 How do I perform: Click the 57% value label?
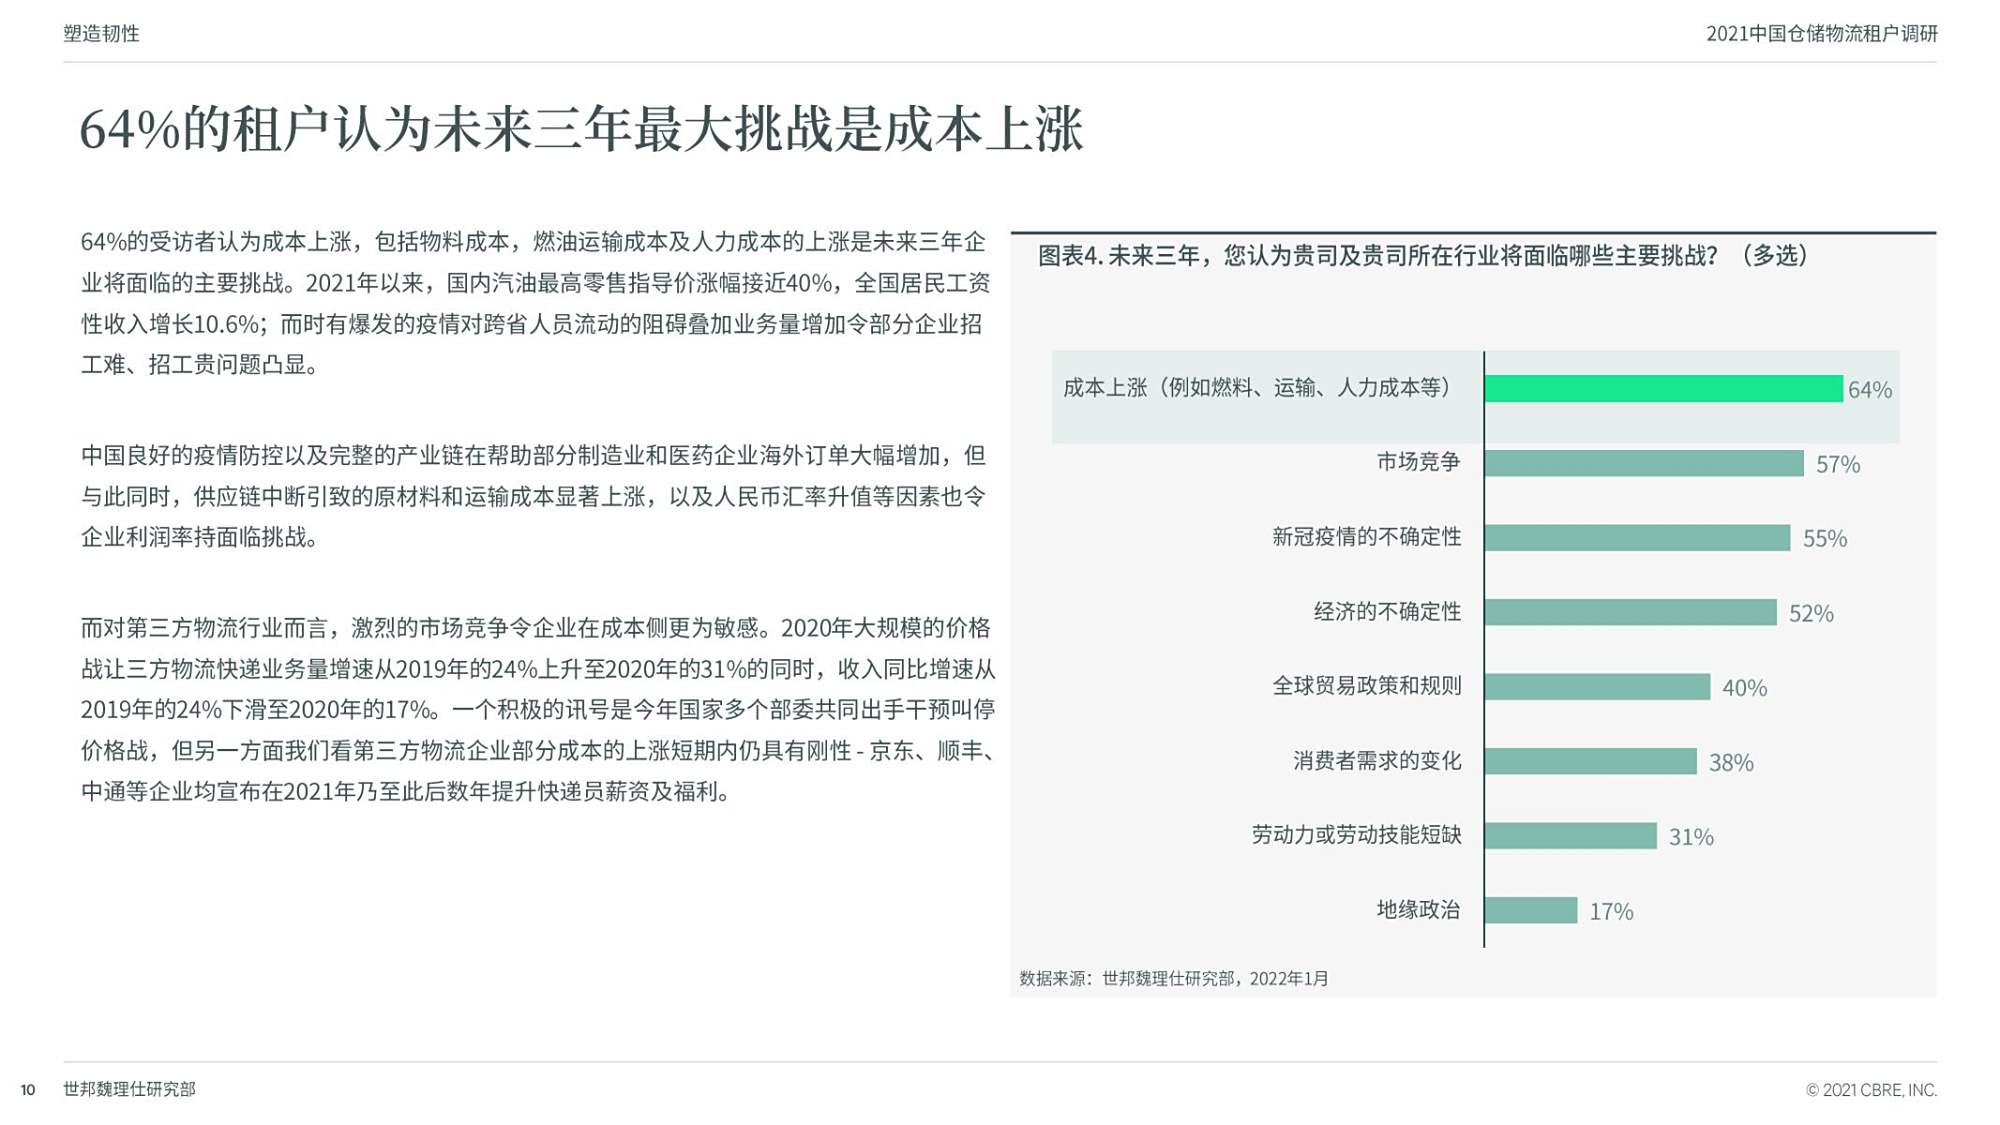(x=1838, y=465)
